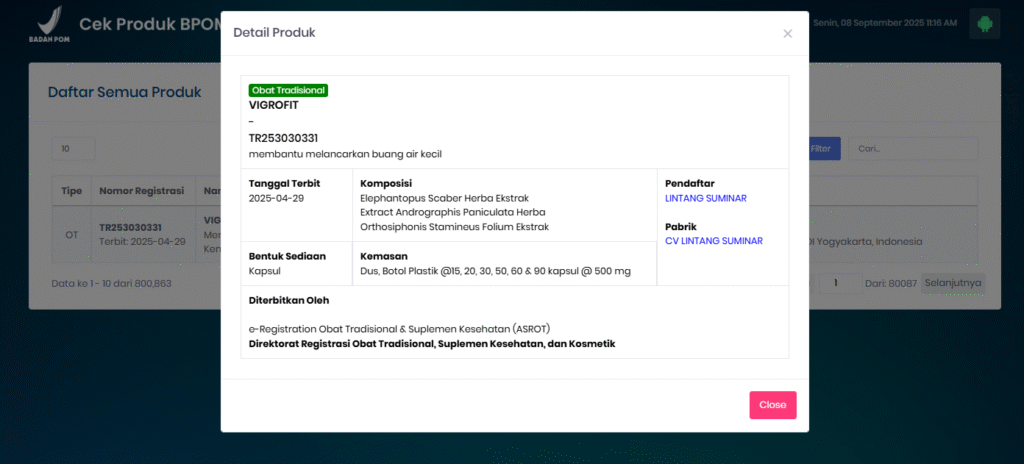This screenshot has height=464, width=1024.
Task: Click the Obat Tradisional green badge
Action: pyautogui.click(x=288, y=91)
